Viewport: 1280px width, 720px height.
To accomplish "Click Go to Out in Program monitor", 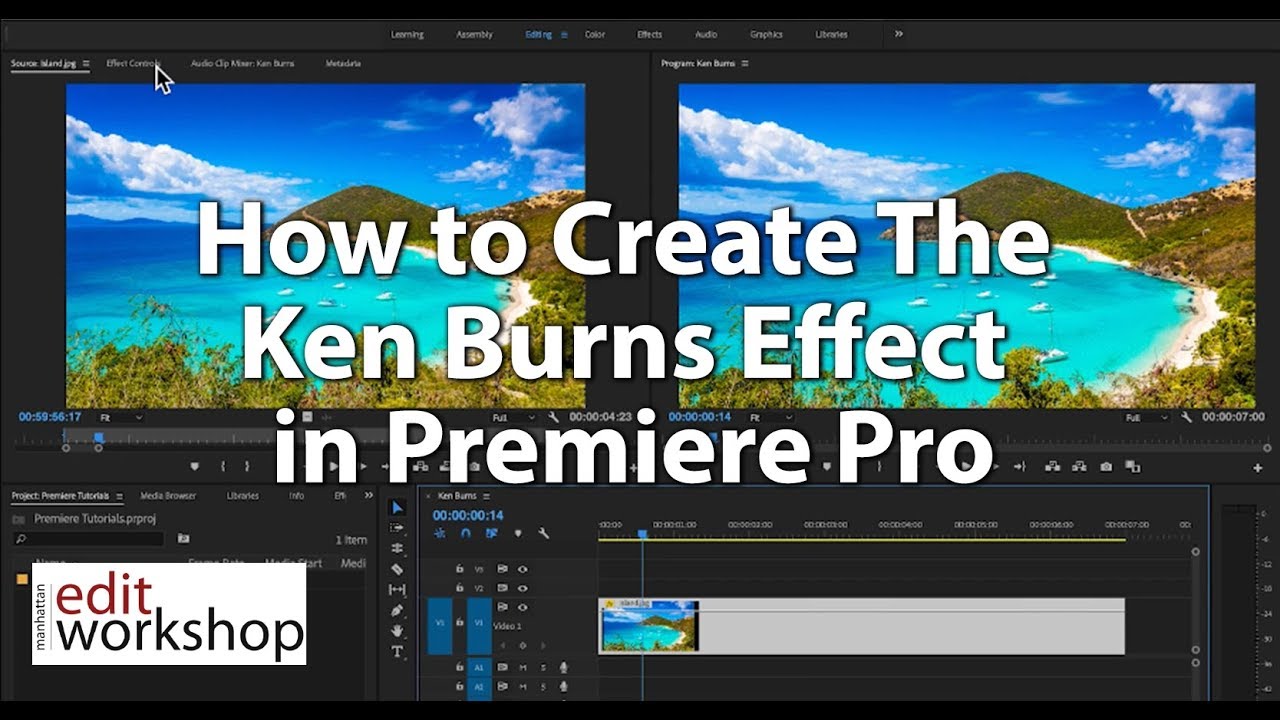I will coord(1020,467).
